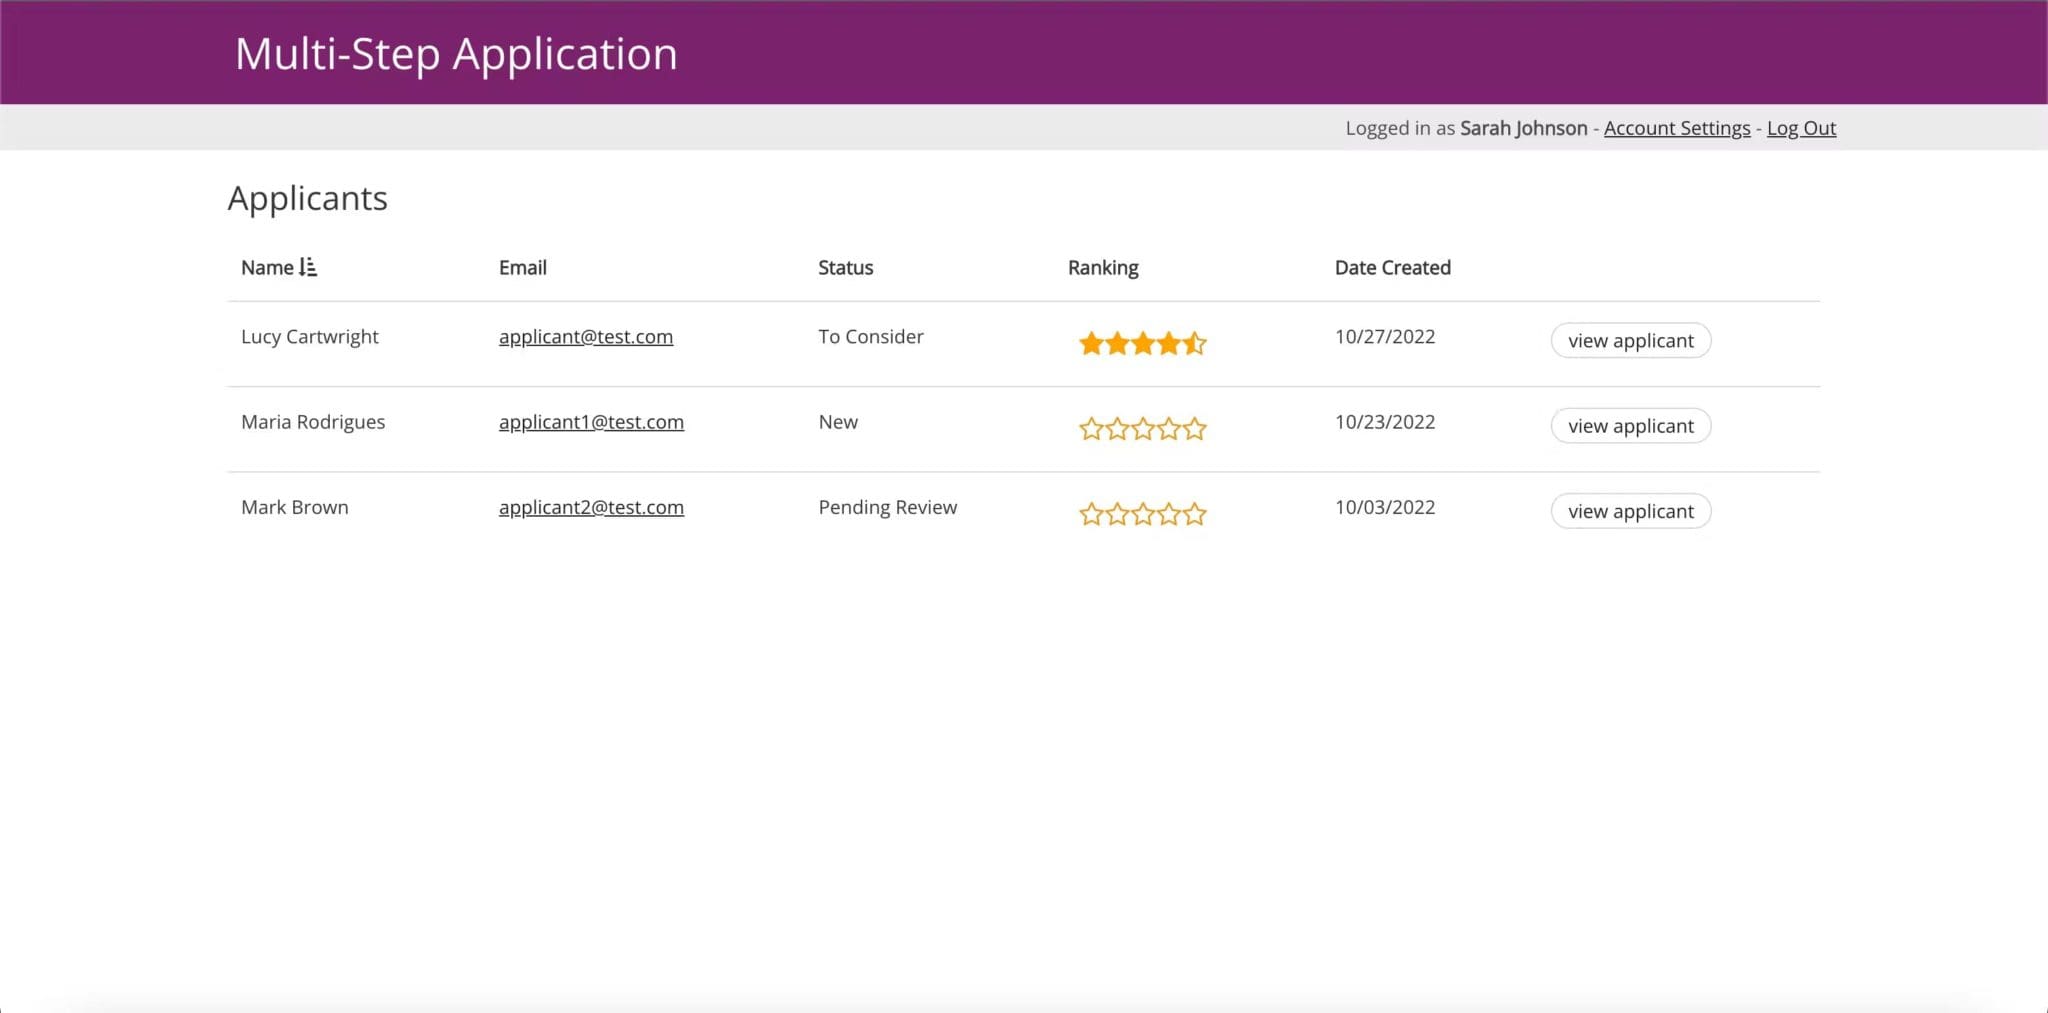Screen dimensions: 2048x1013
Task: Click view applicant for Maria Rodrigues
Action: (1629, 425)
